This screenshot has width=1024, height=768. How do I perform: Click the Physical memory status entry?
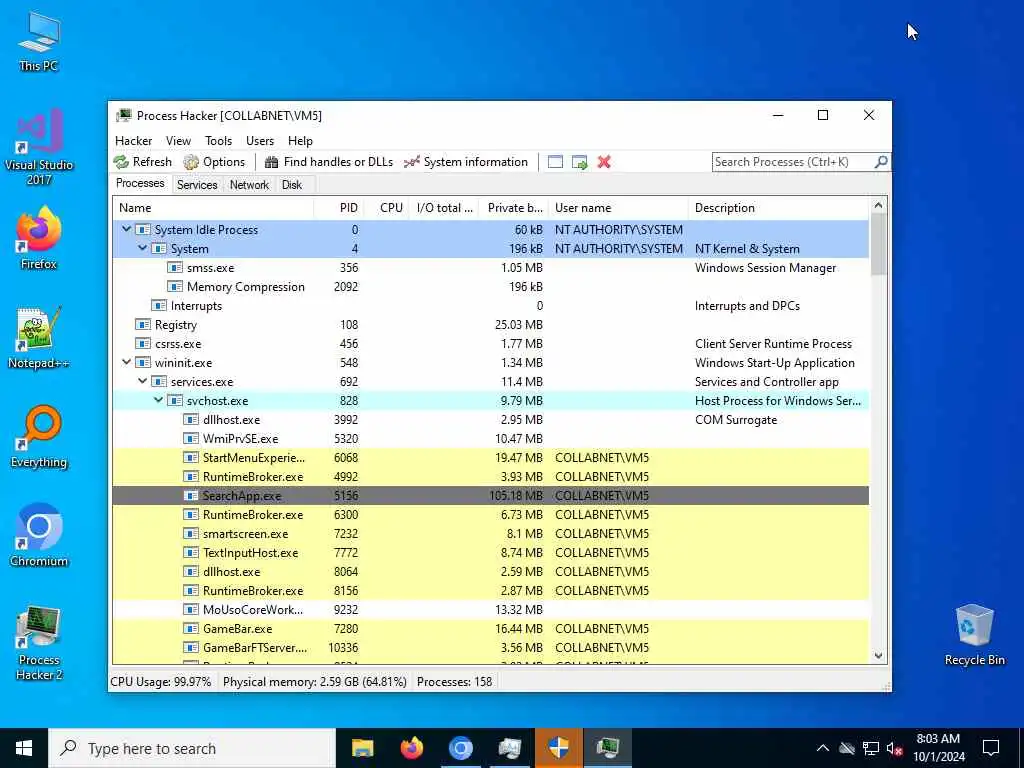pyautogui.click(x=315, y=682)
